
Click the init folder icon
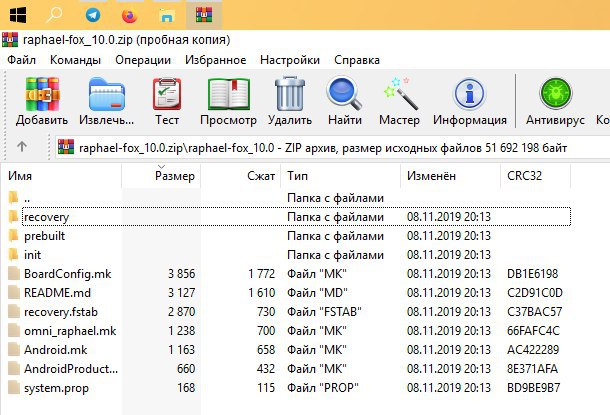coord(13,254)
